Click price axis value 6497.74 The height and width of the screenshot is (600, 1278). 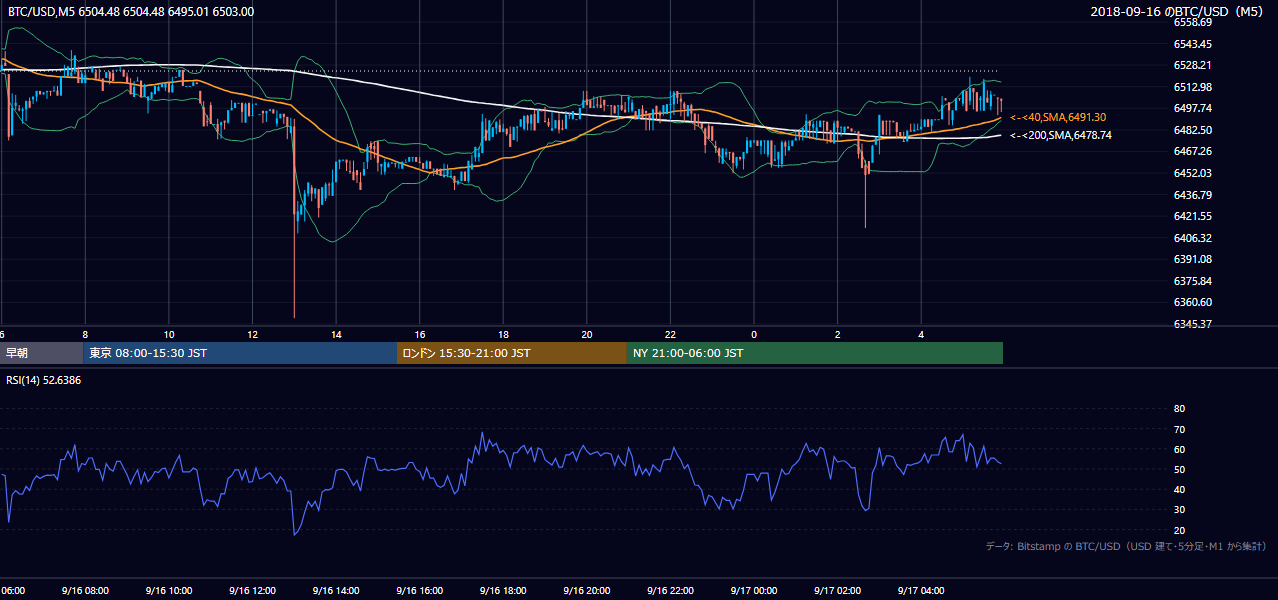pos(1193,108)
